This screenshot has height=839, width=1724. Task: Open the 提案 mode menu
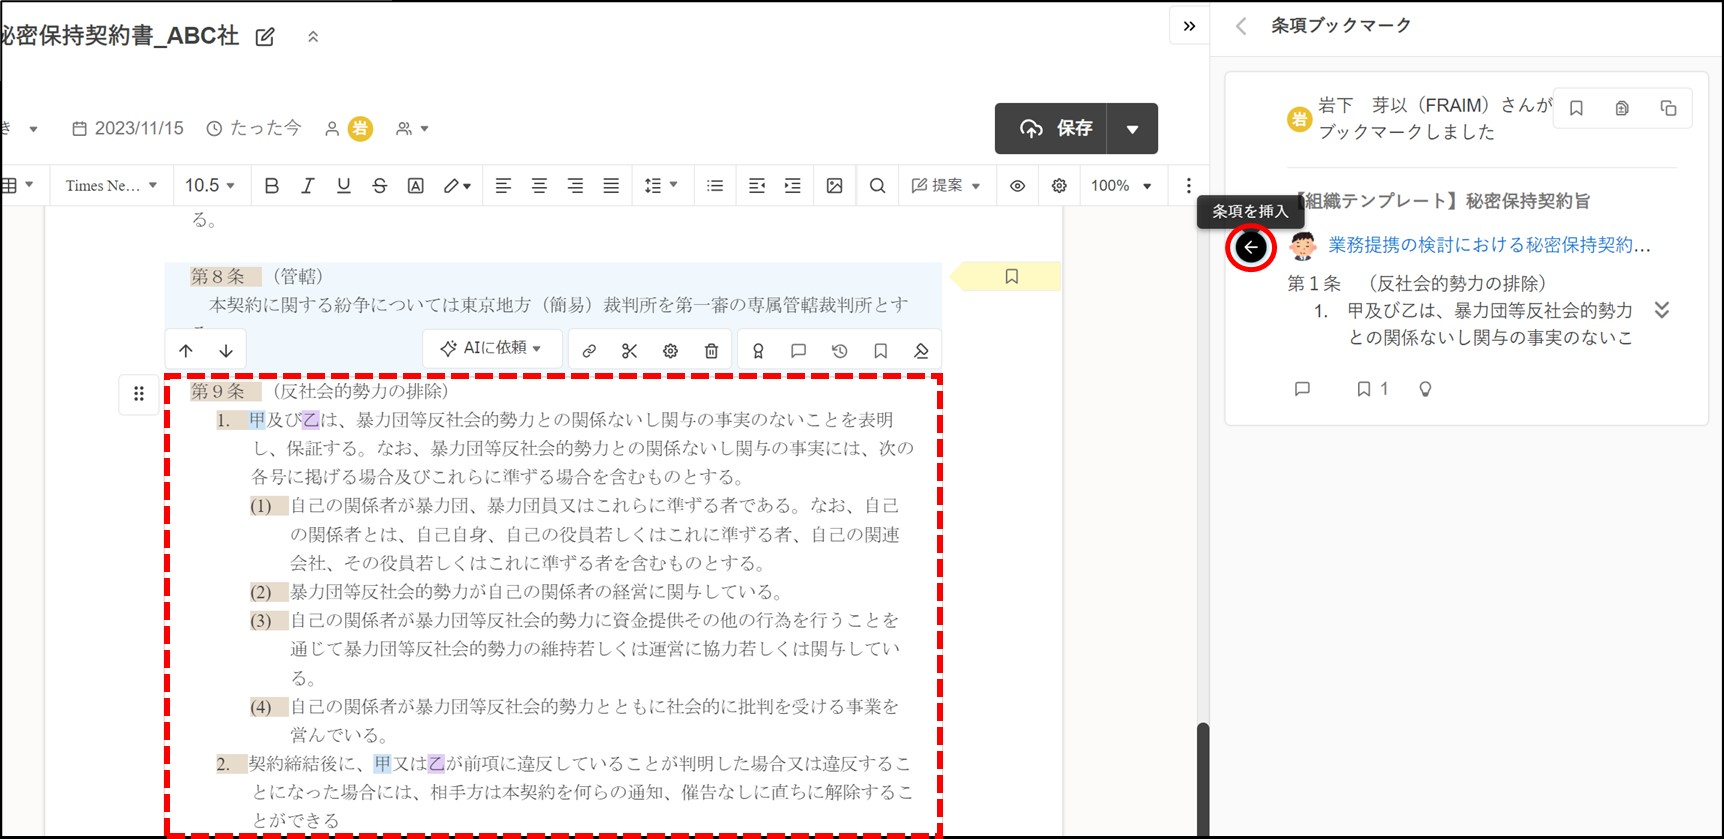[x=946, y=186]
